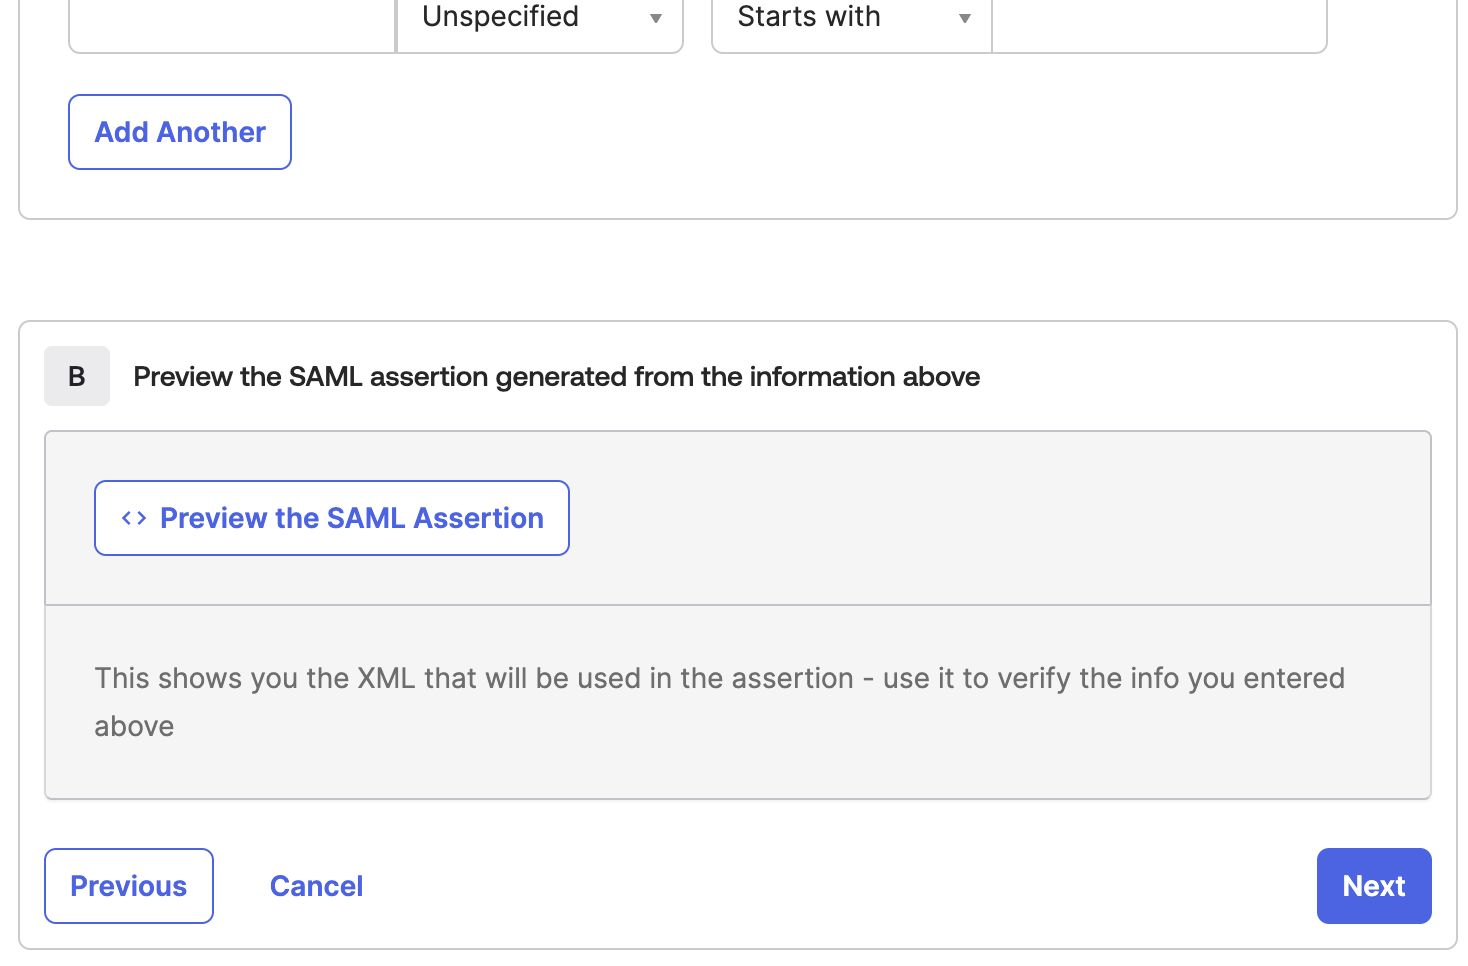The width and height of the screenshot is (1468, 966).
Task: Click the B step badge
Action: coord(77,376)
